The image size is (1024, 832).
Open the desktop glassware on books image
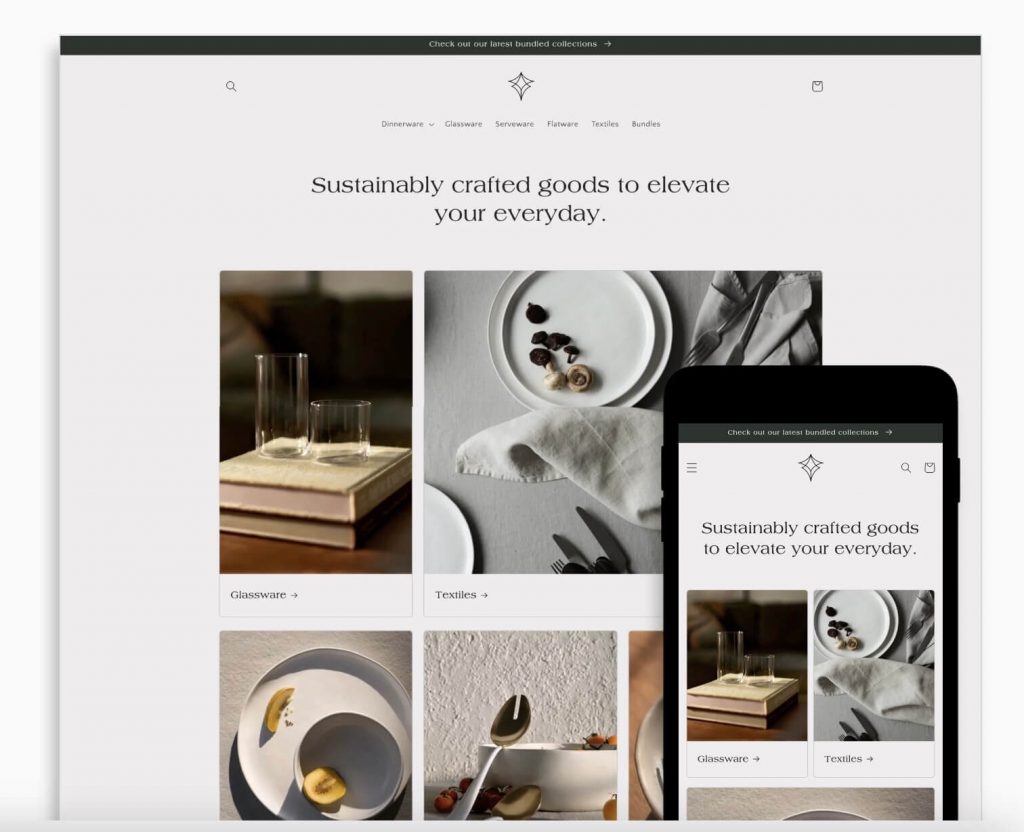[316, 423]
